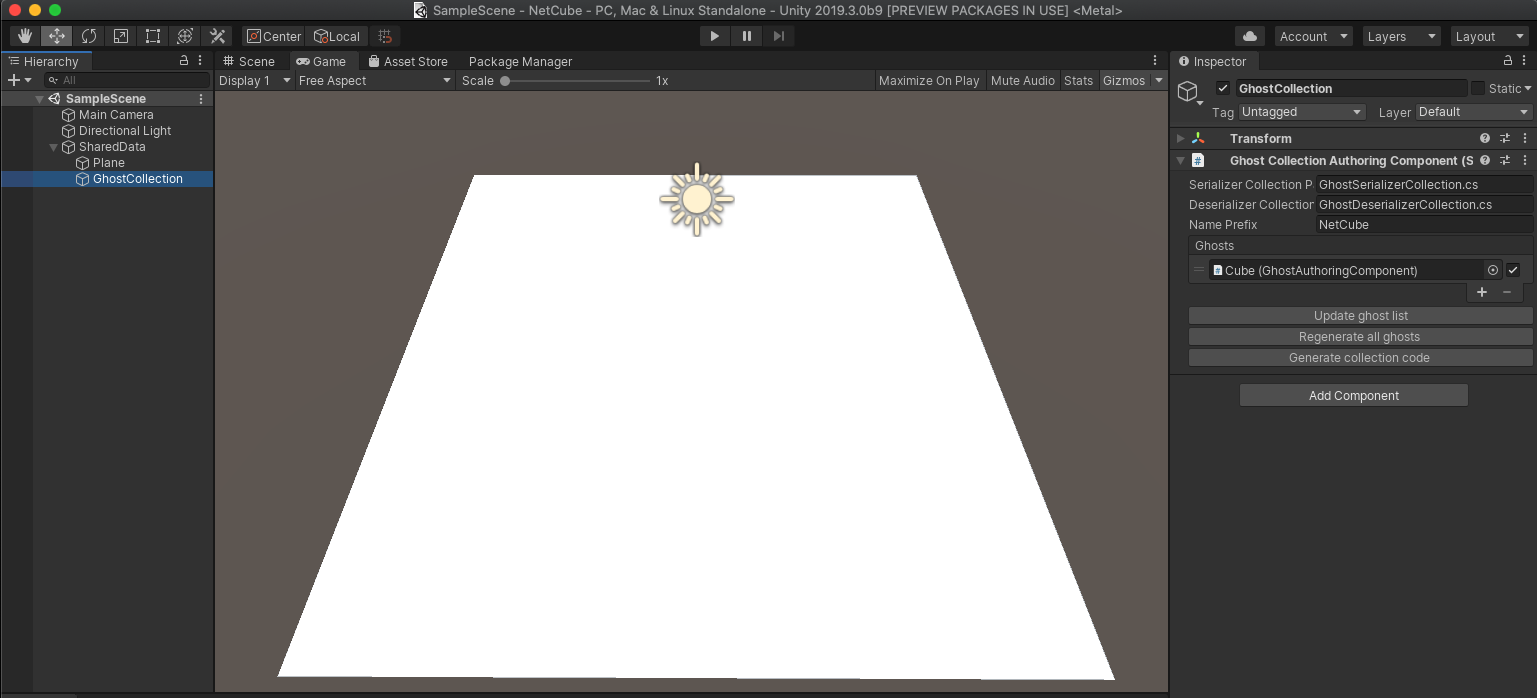The image size is (1537, 698).
Task: Enable the Static checkbox
Action: (1477, 88)
